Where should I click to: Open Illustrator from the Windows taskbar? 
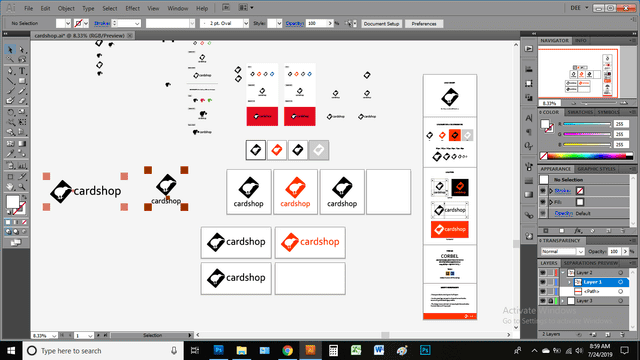click(310, 350)
